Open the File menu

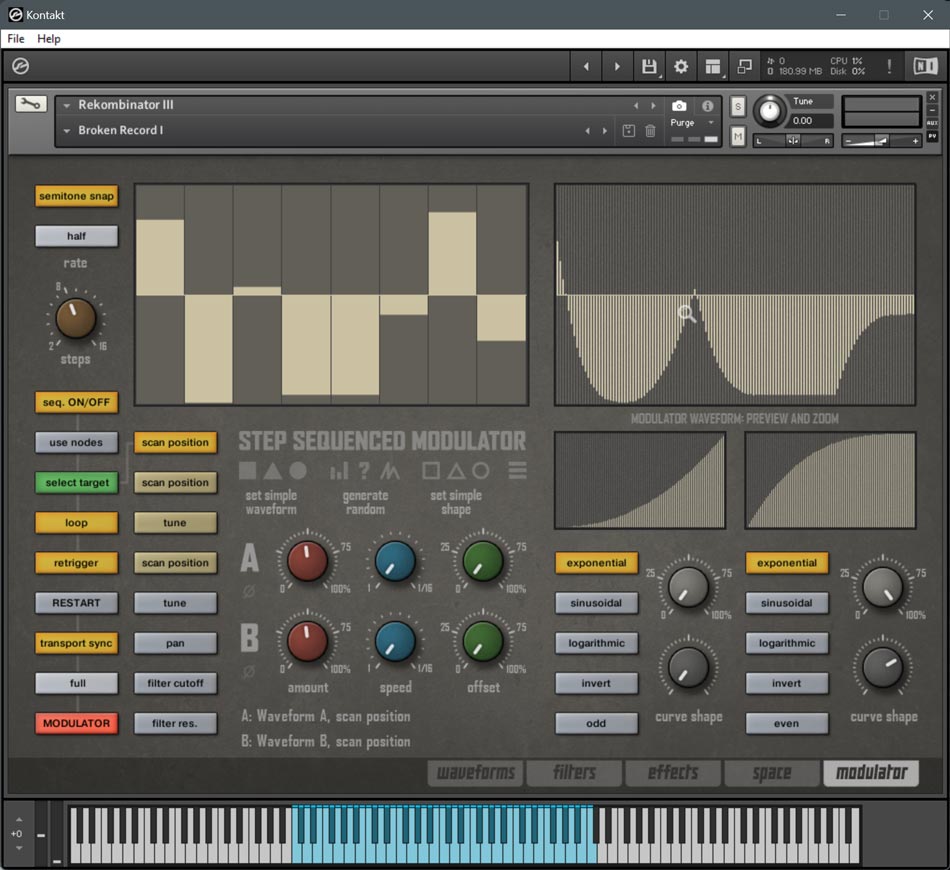16,39
